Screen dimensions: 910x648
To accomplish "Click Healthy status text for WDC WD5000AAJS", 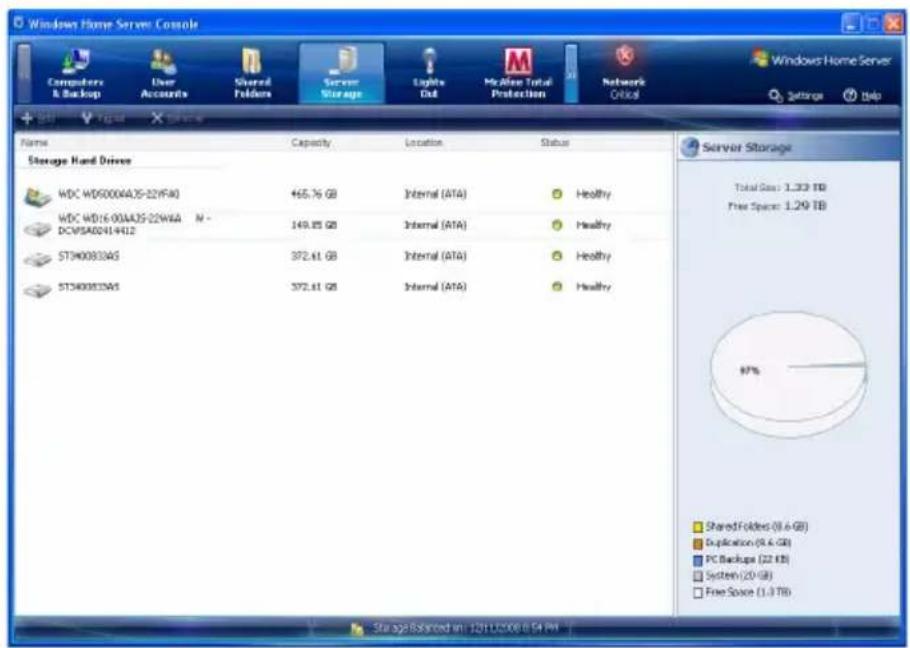I will pos(593,194).
